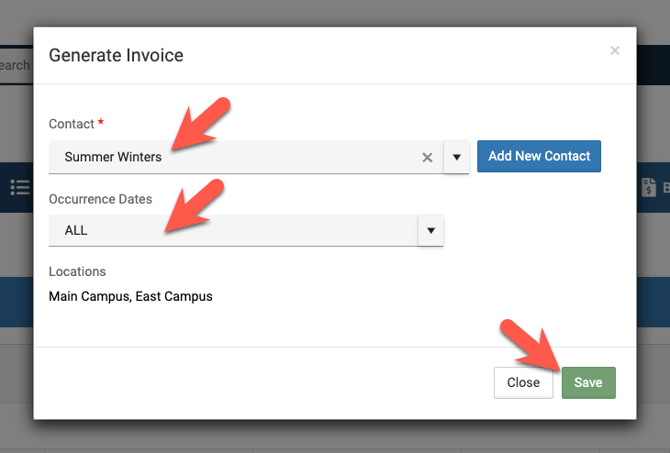Screen dimensions: 670x453
Task: Open the Occurrence Dates dropdown arrow
Action: point(431,230)
